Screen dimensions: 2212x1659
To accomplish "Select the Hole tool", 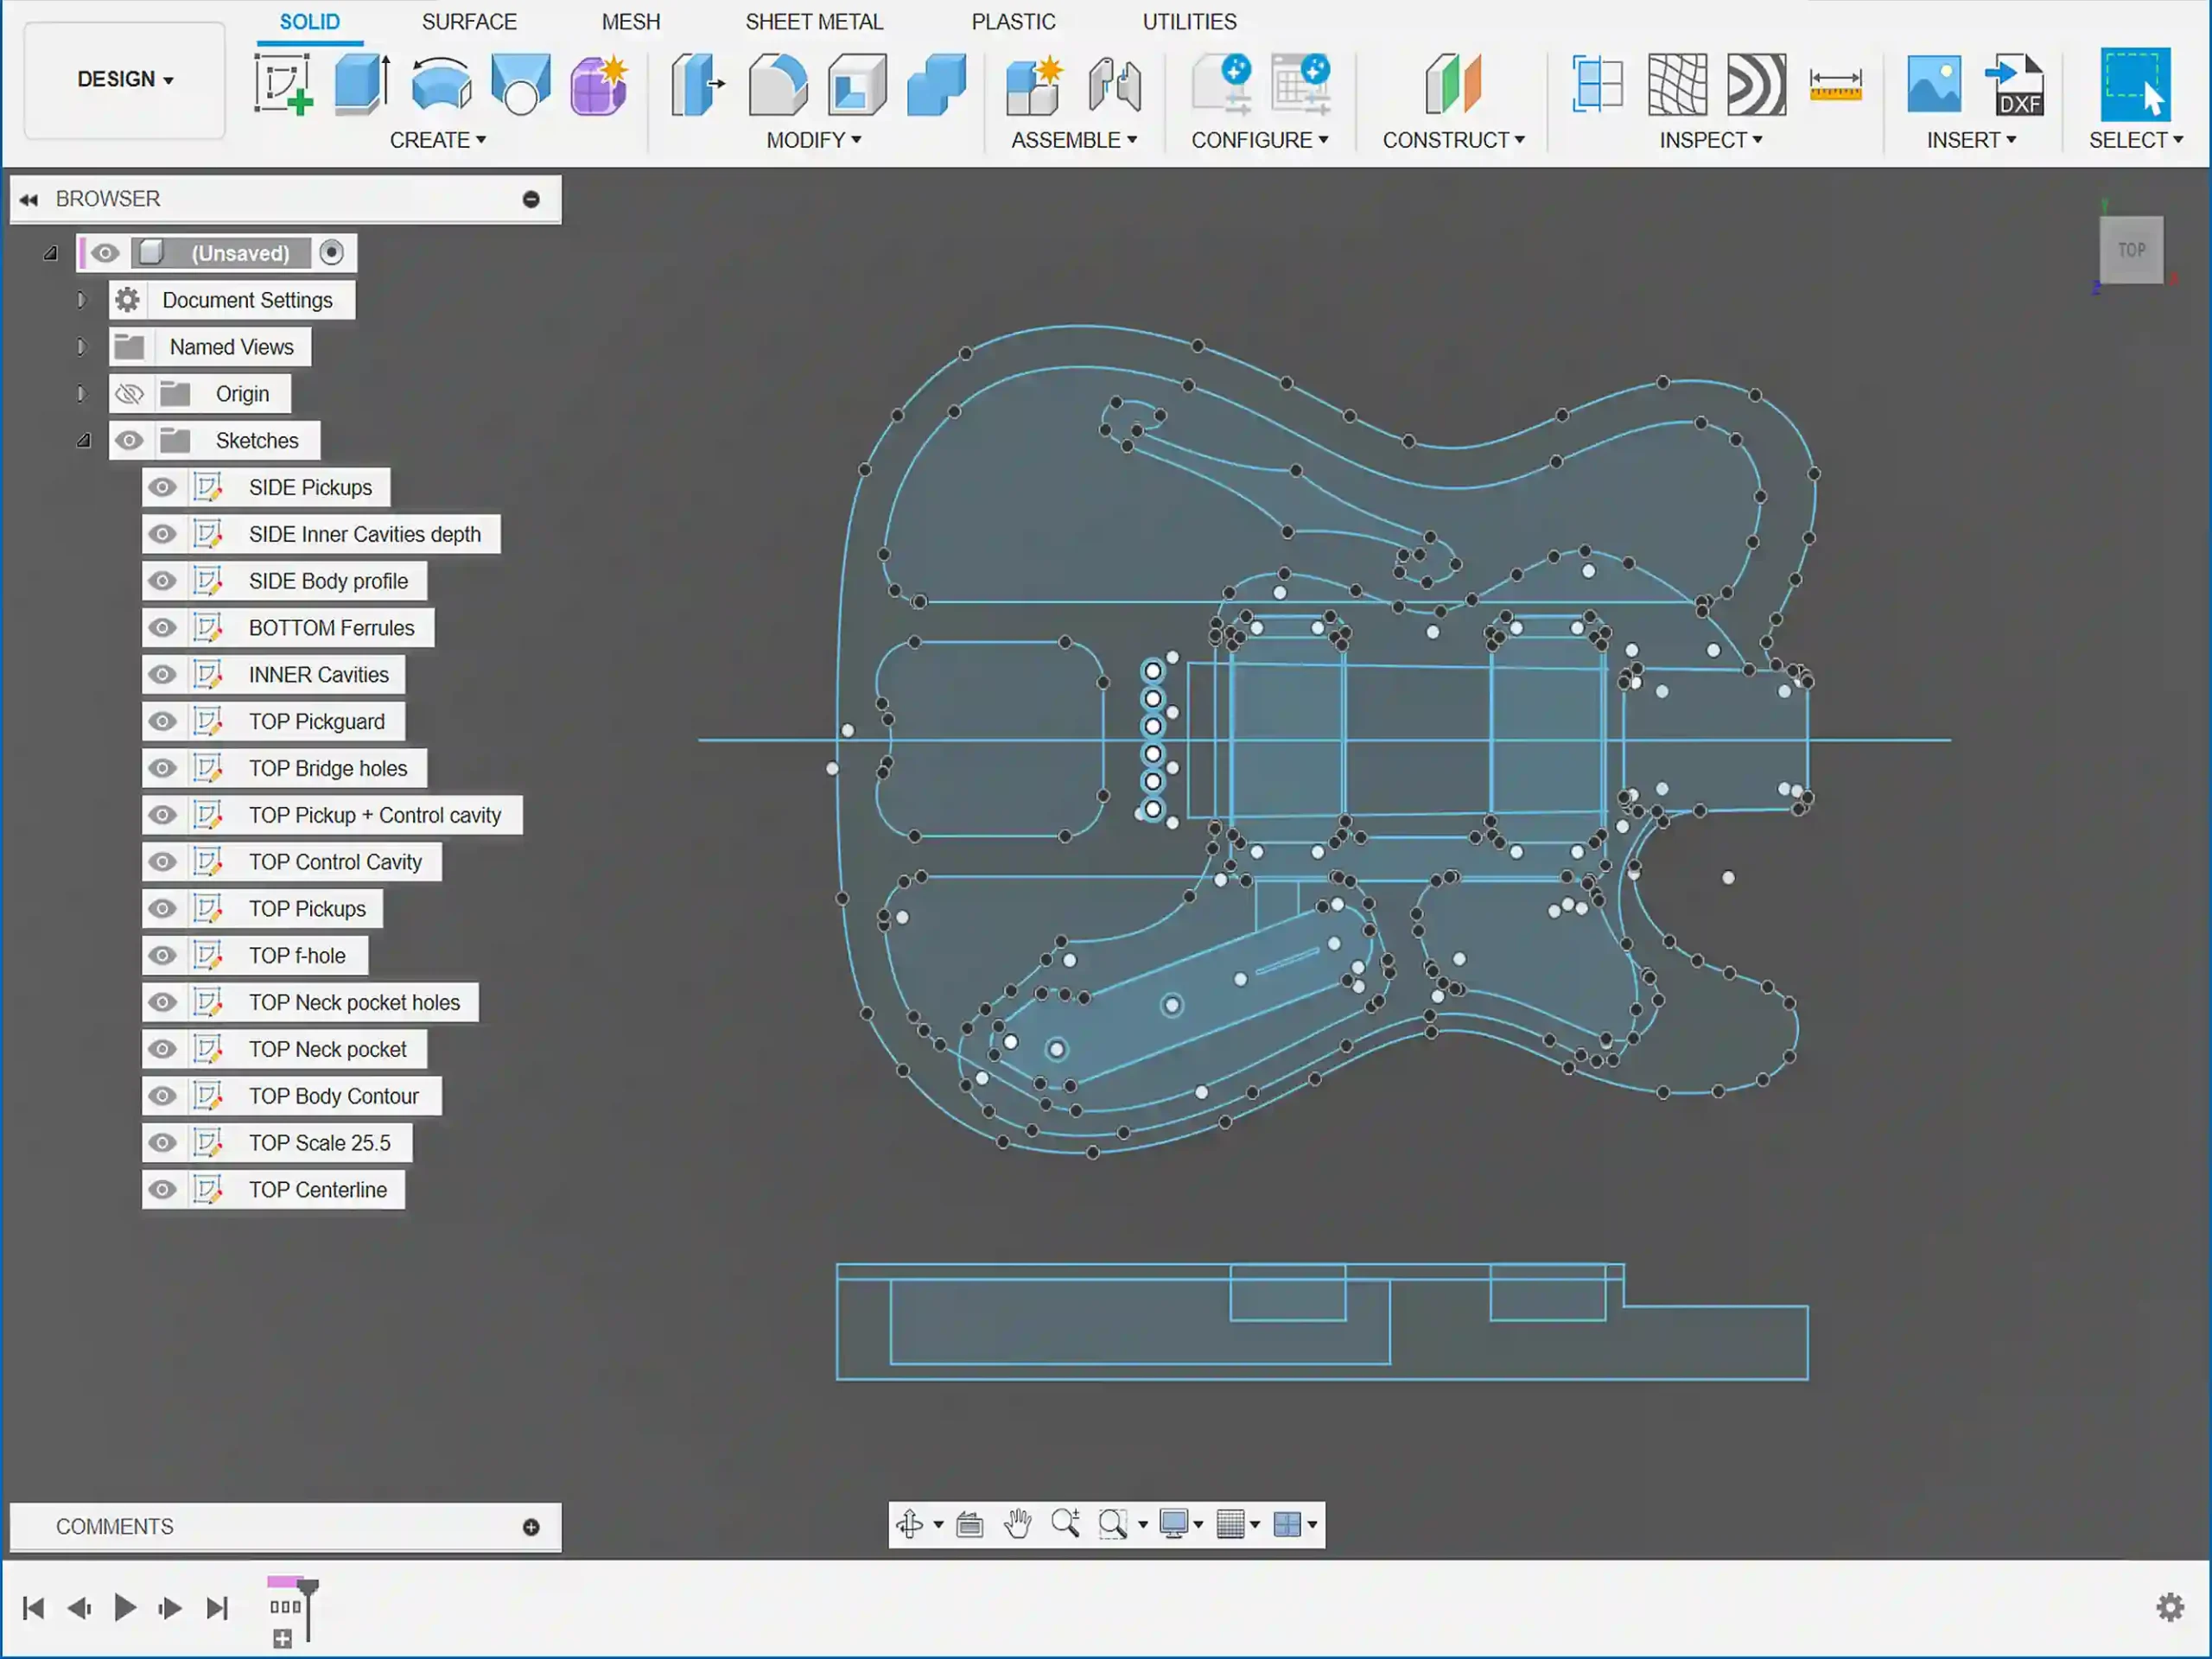I will (x=520, y=84).
